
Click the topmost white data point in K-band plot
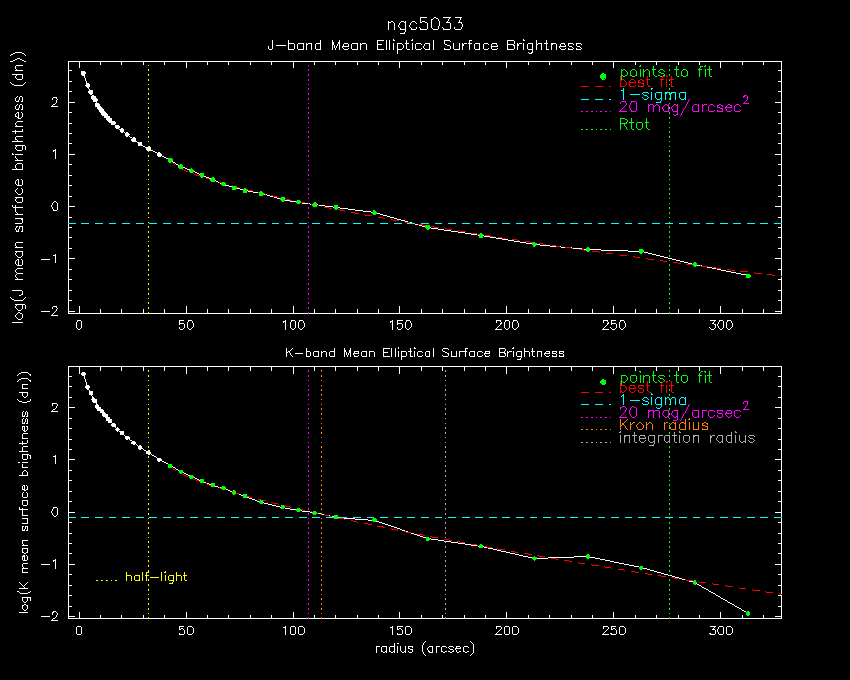pyautogui.click(x=83, y=375)
